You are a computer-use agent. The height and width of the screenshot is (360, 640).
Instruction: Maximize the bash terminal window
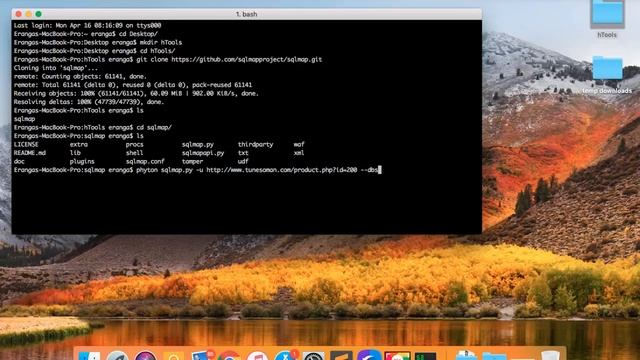tap(38, 14)
